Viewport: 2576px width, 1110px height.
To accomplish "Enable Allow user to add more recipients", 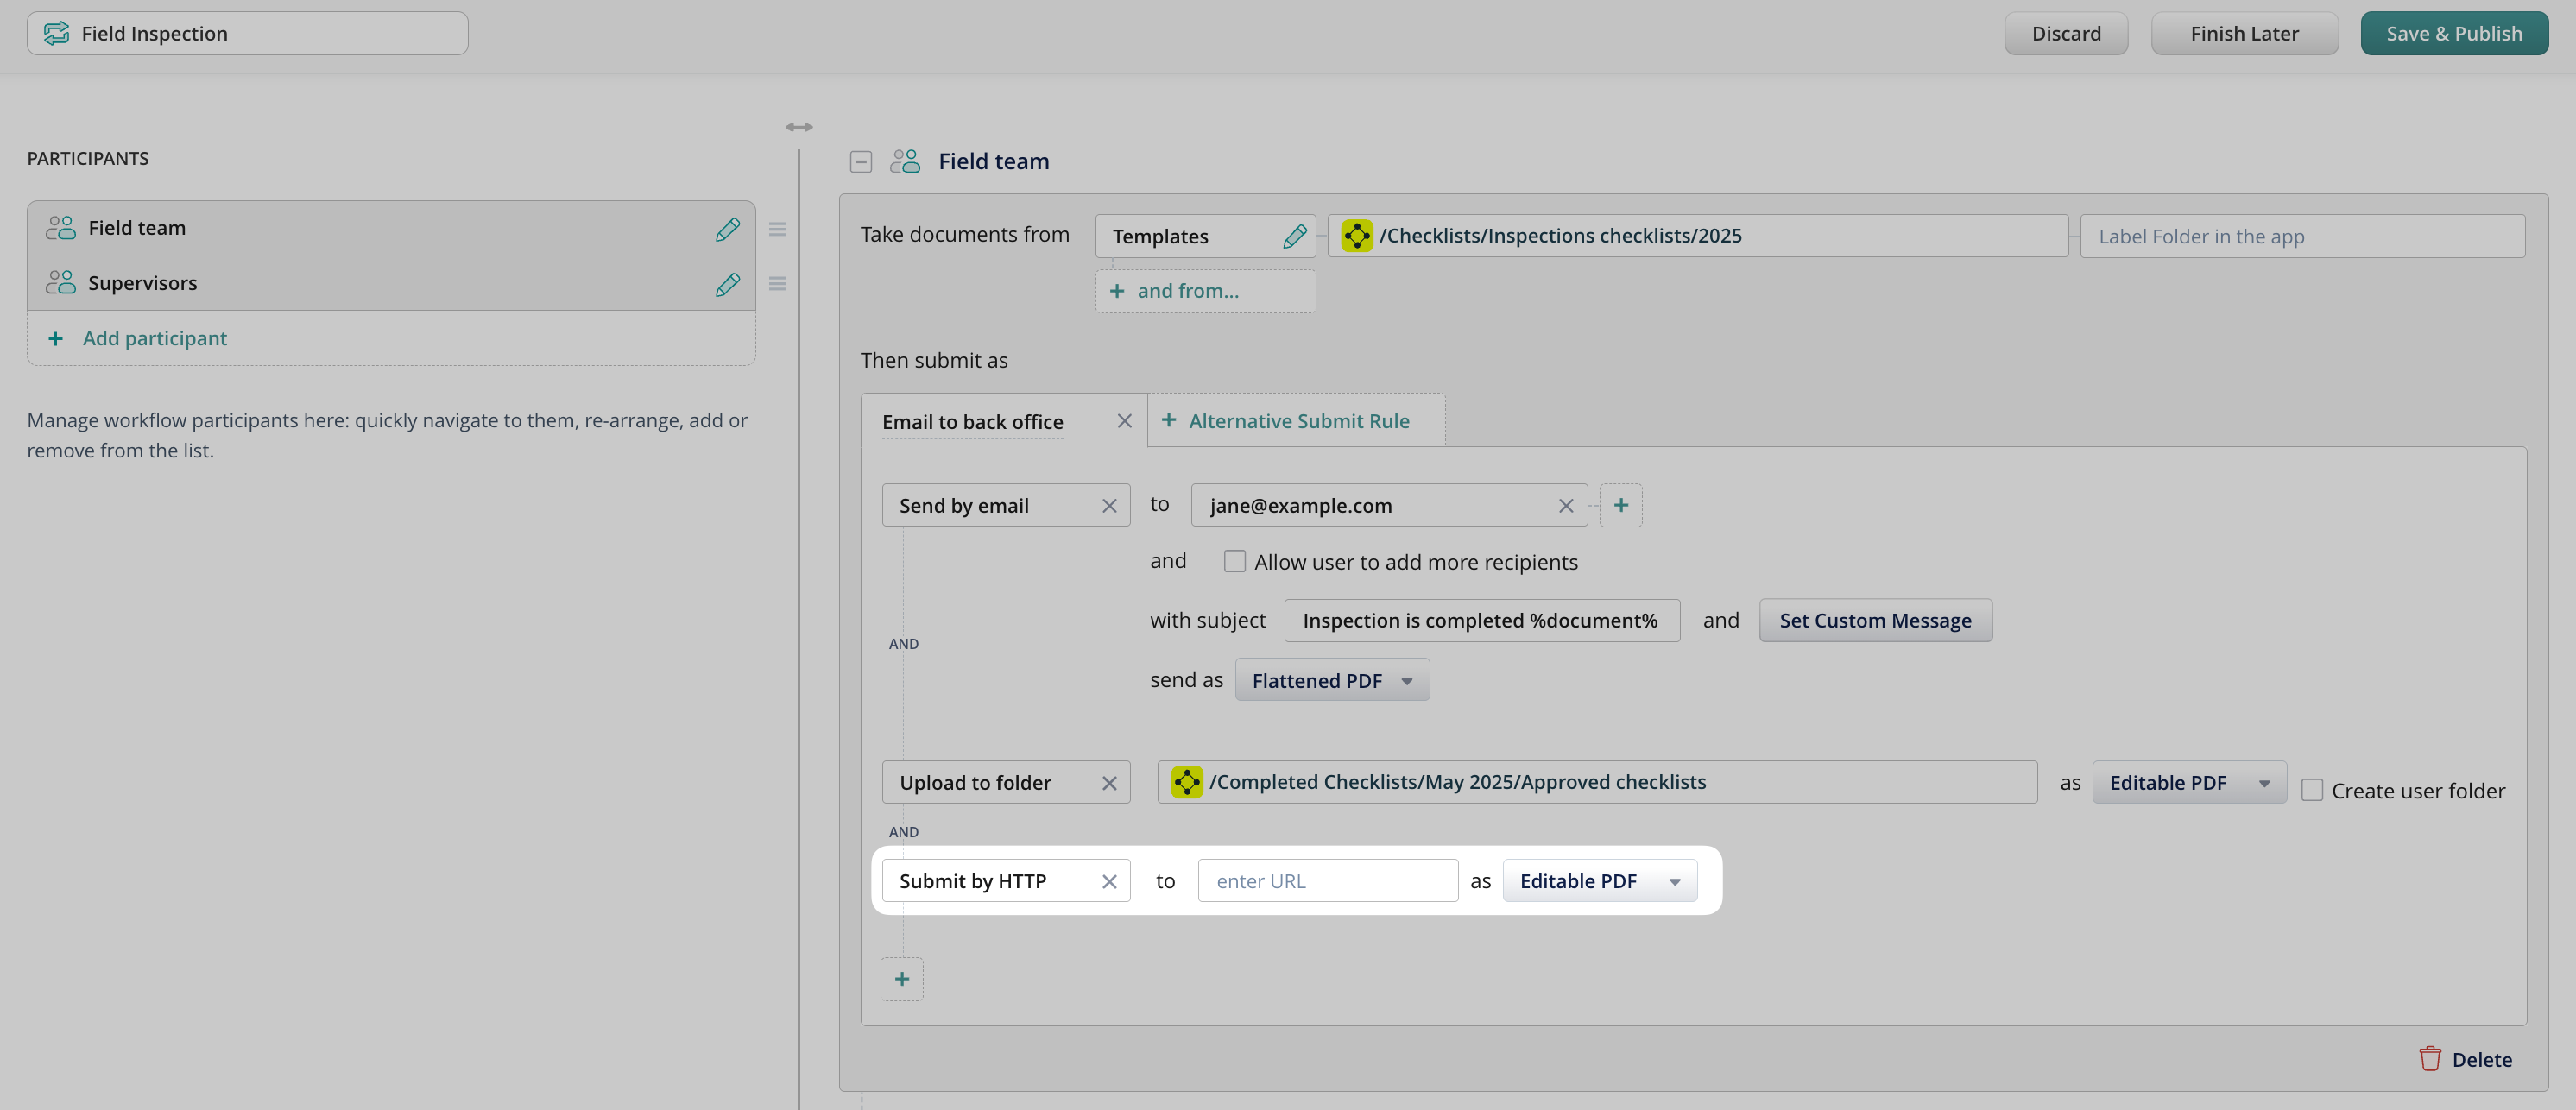I will tap(1234, 562).
